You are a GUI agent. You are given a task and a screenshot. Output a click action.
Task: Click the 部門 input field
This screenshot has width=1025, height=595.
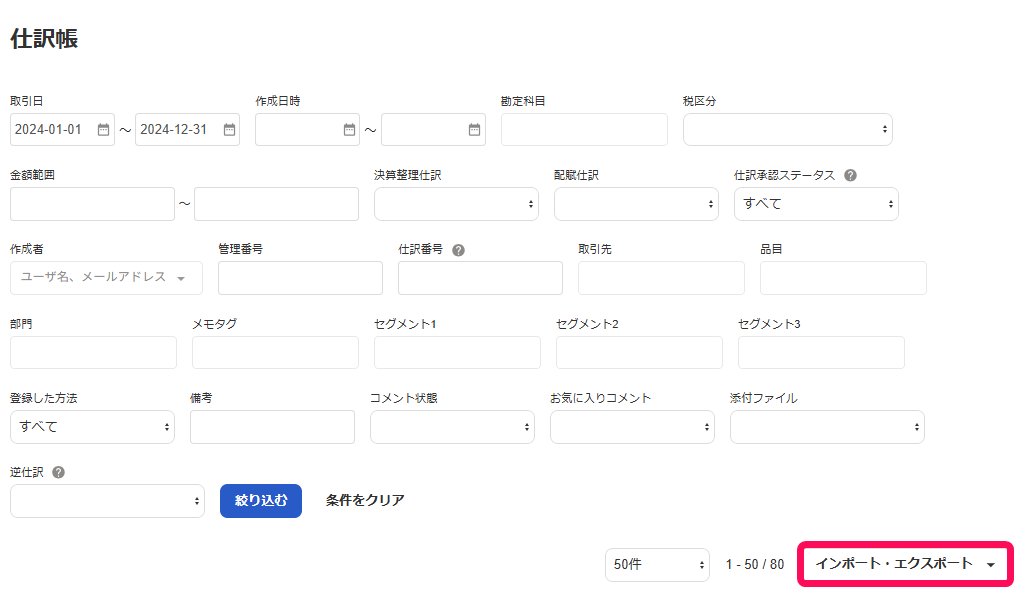(93, 352)
